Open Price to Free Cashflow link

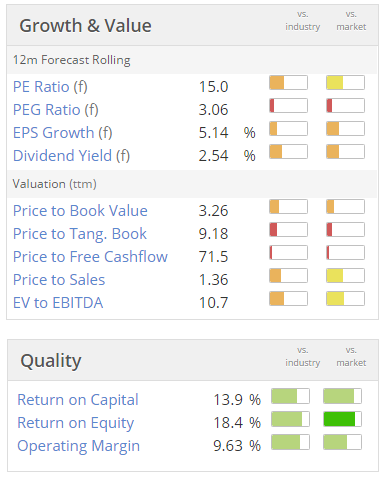click(90, 257)
